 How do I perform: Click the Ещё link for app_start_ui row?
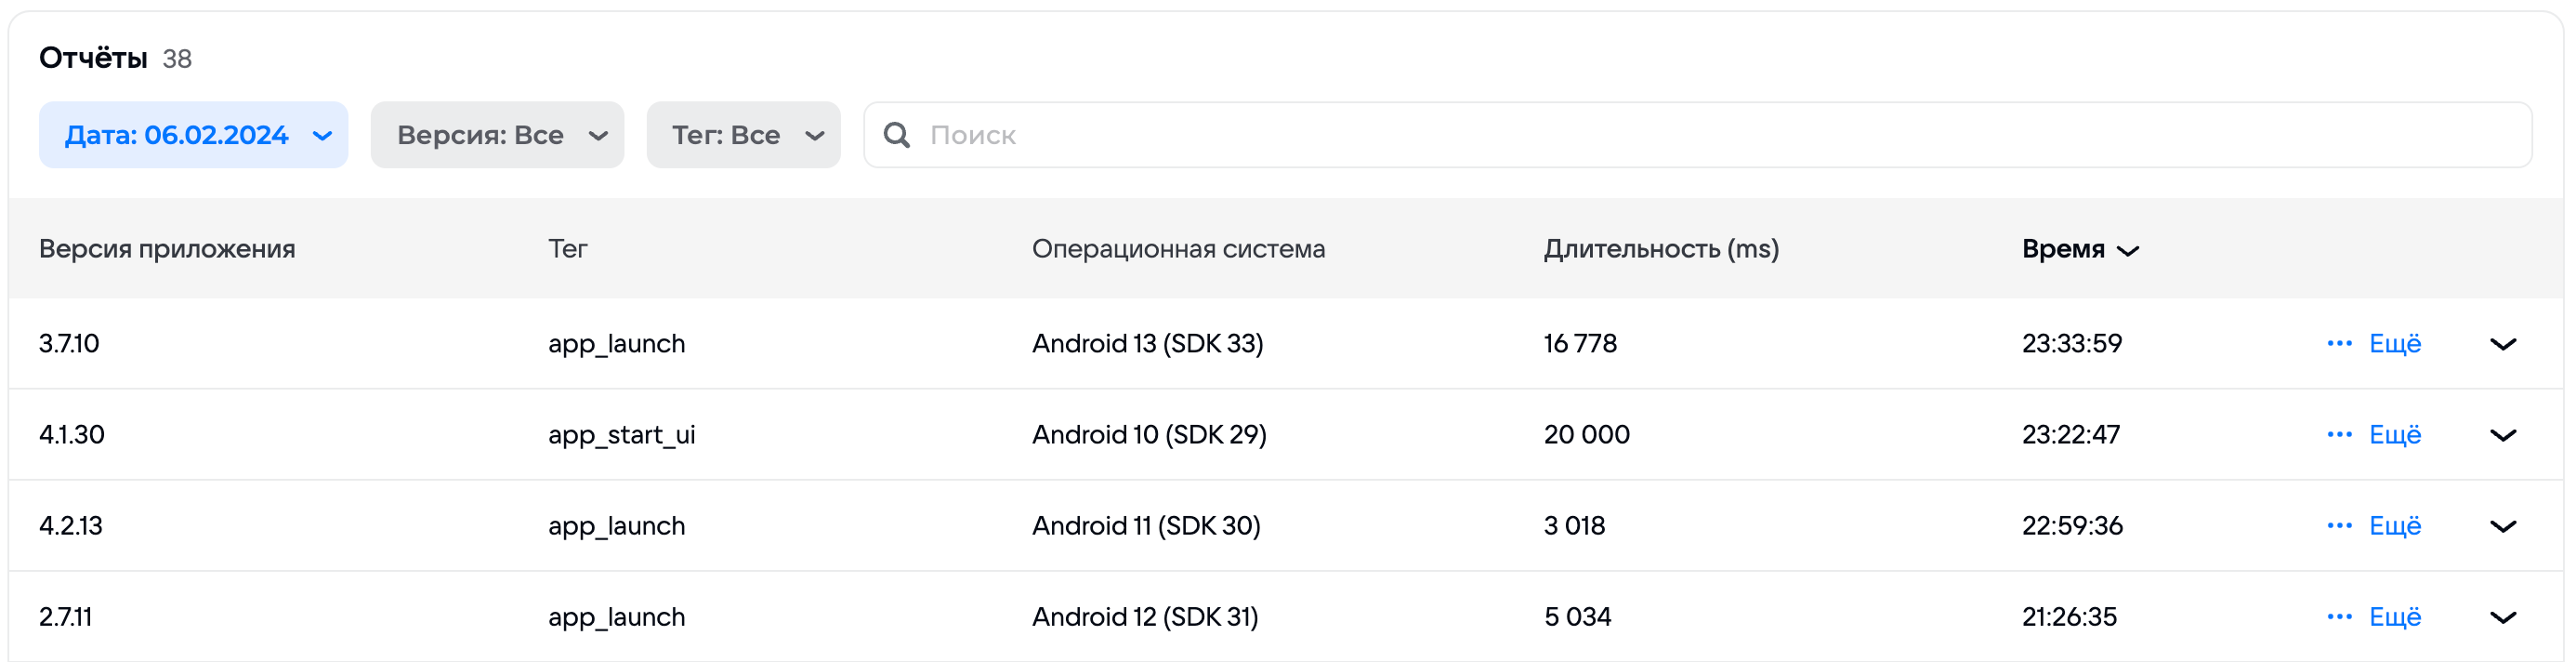click(2395, 435)
